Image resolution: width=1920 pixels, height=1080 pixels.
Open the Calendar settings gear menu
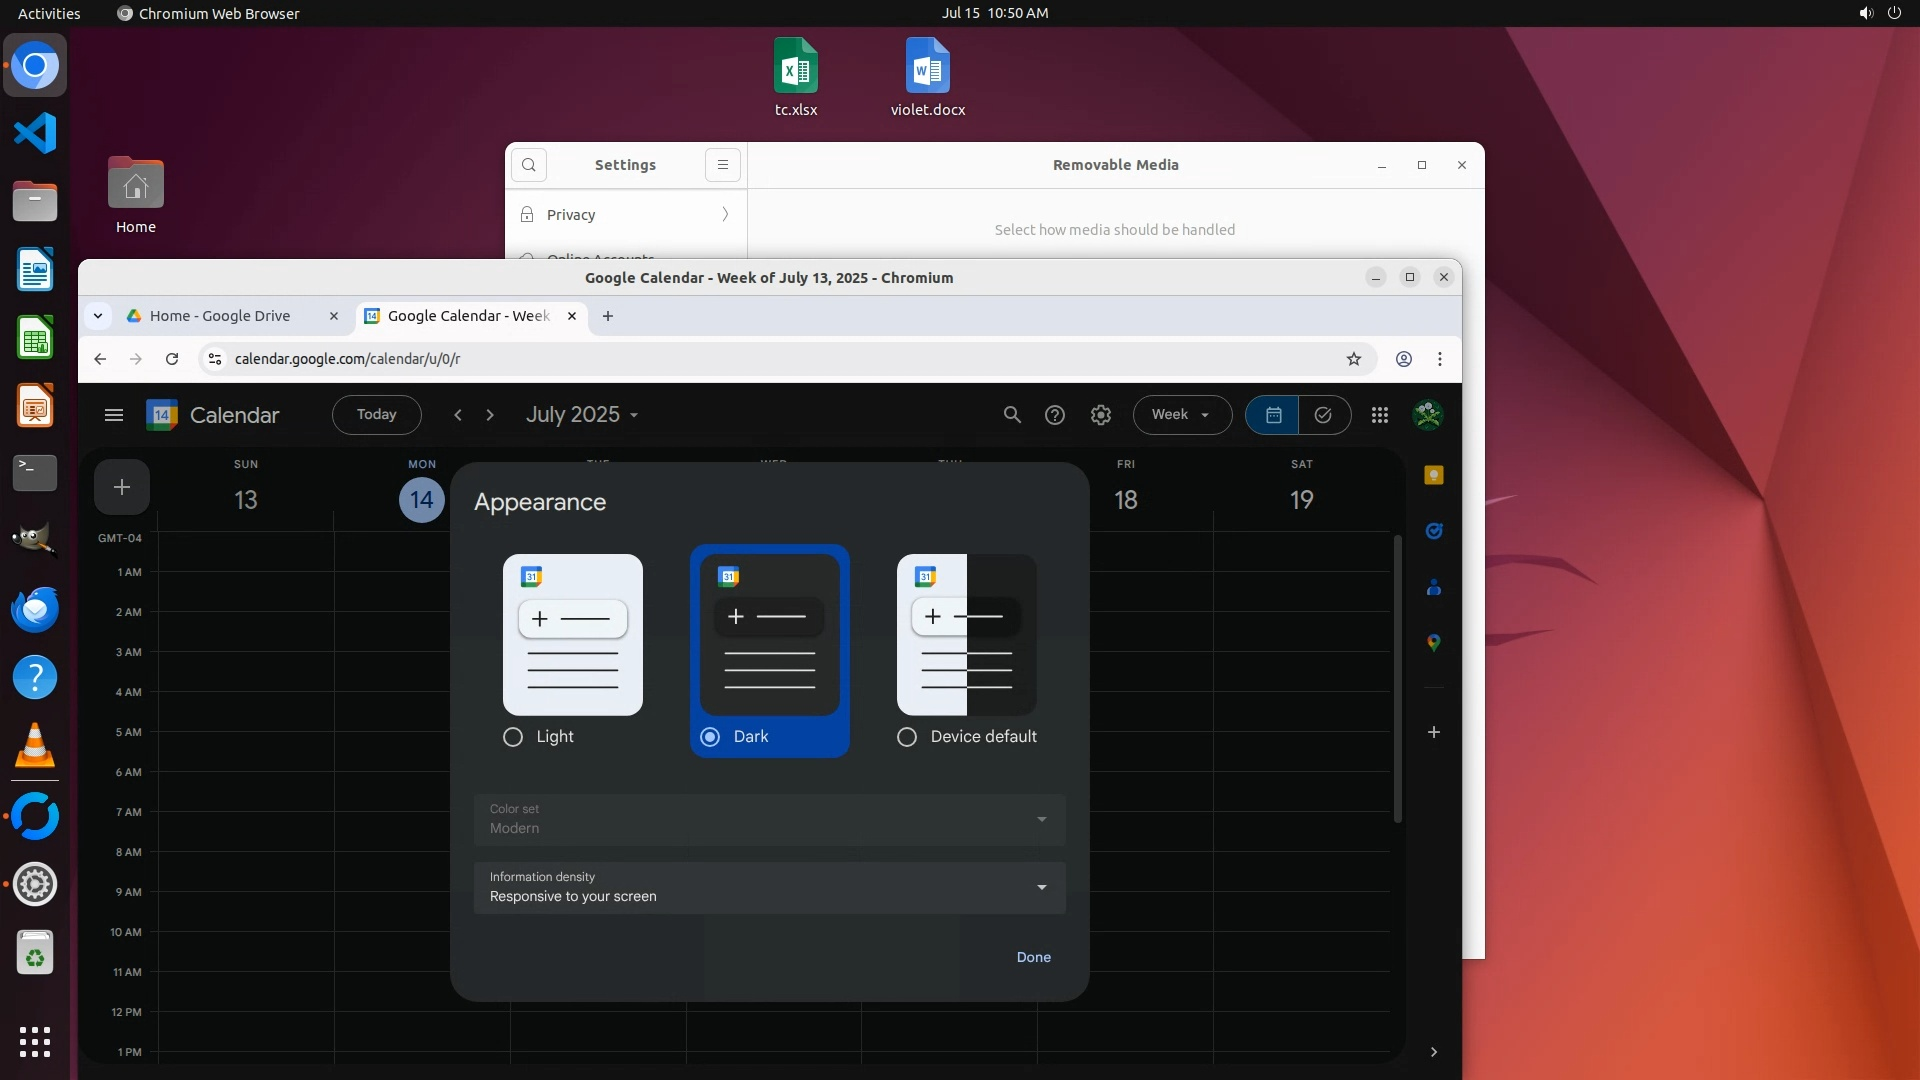point(1101,415)
